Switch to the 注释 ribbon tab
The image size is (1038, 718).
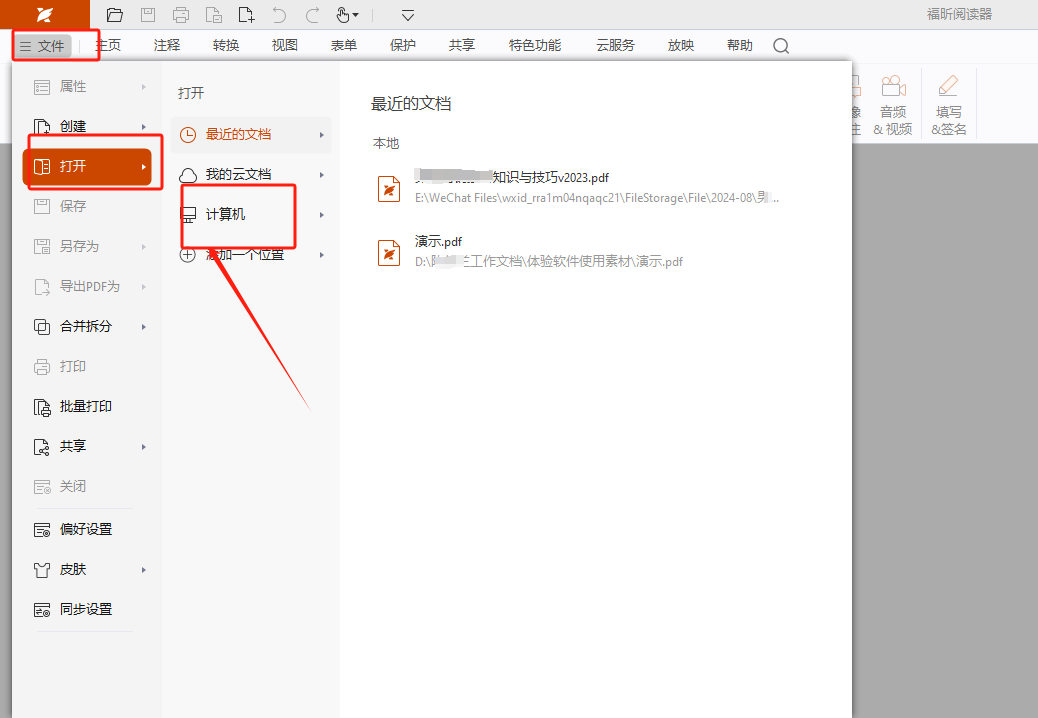167,46
